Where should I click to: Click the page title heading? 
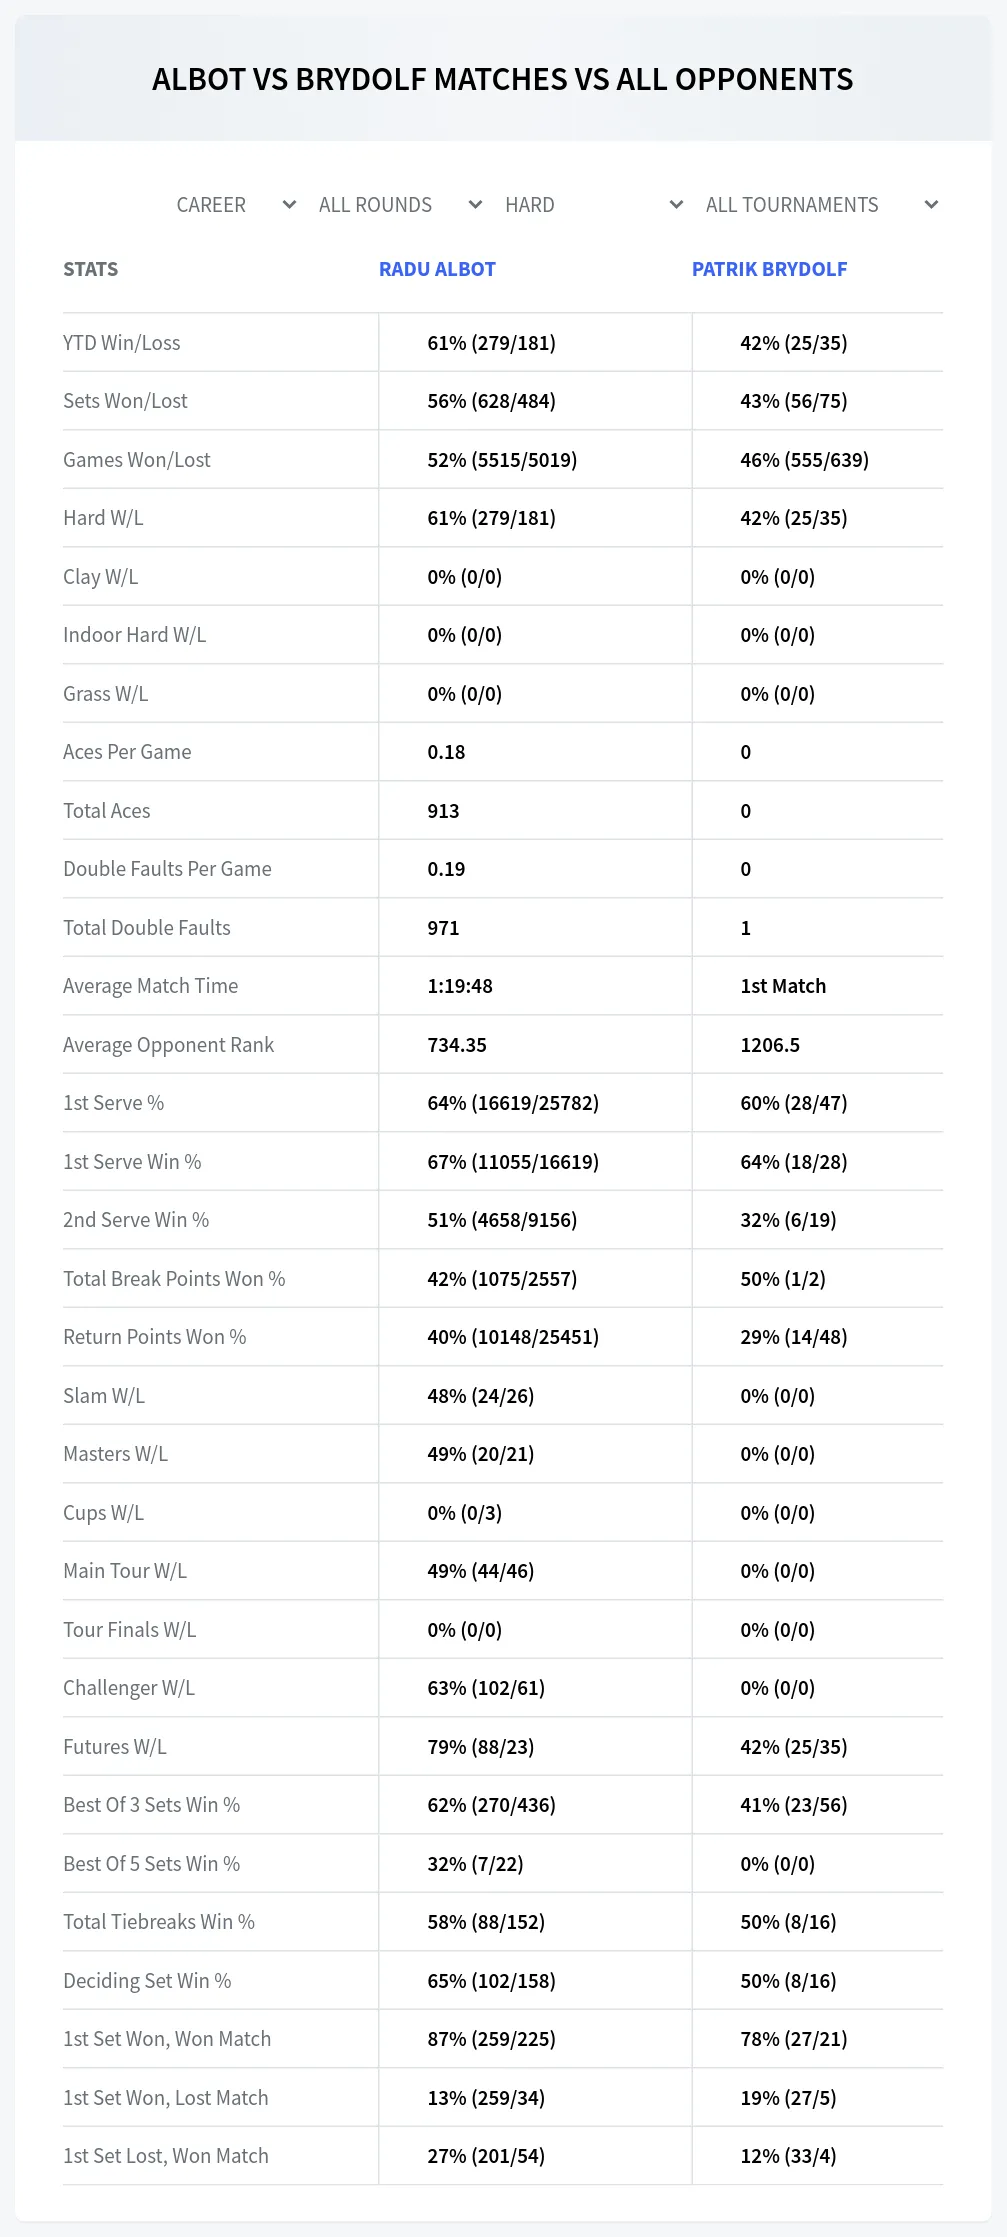[x=503, y=79]
